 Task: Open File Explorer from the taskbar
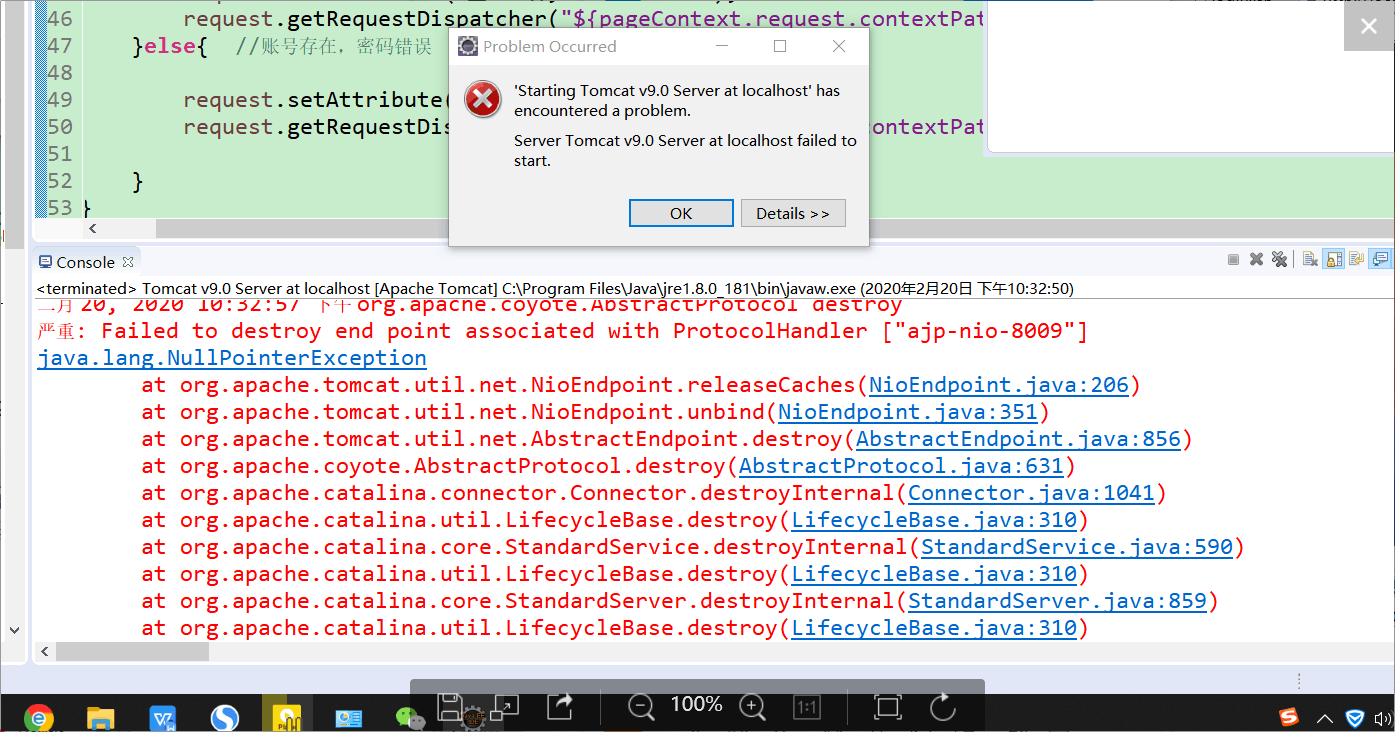click(102, 717)
